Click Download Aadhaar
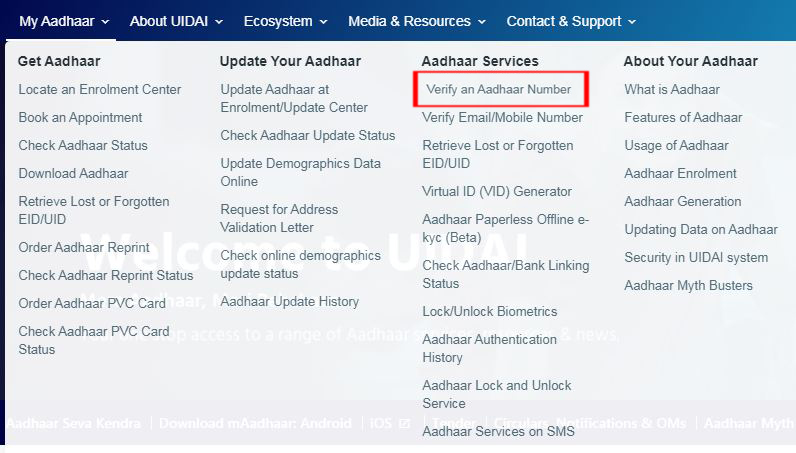 [73, 173]
